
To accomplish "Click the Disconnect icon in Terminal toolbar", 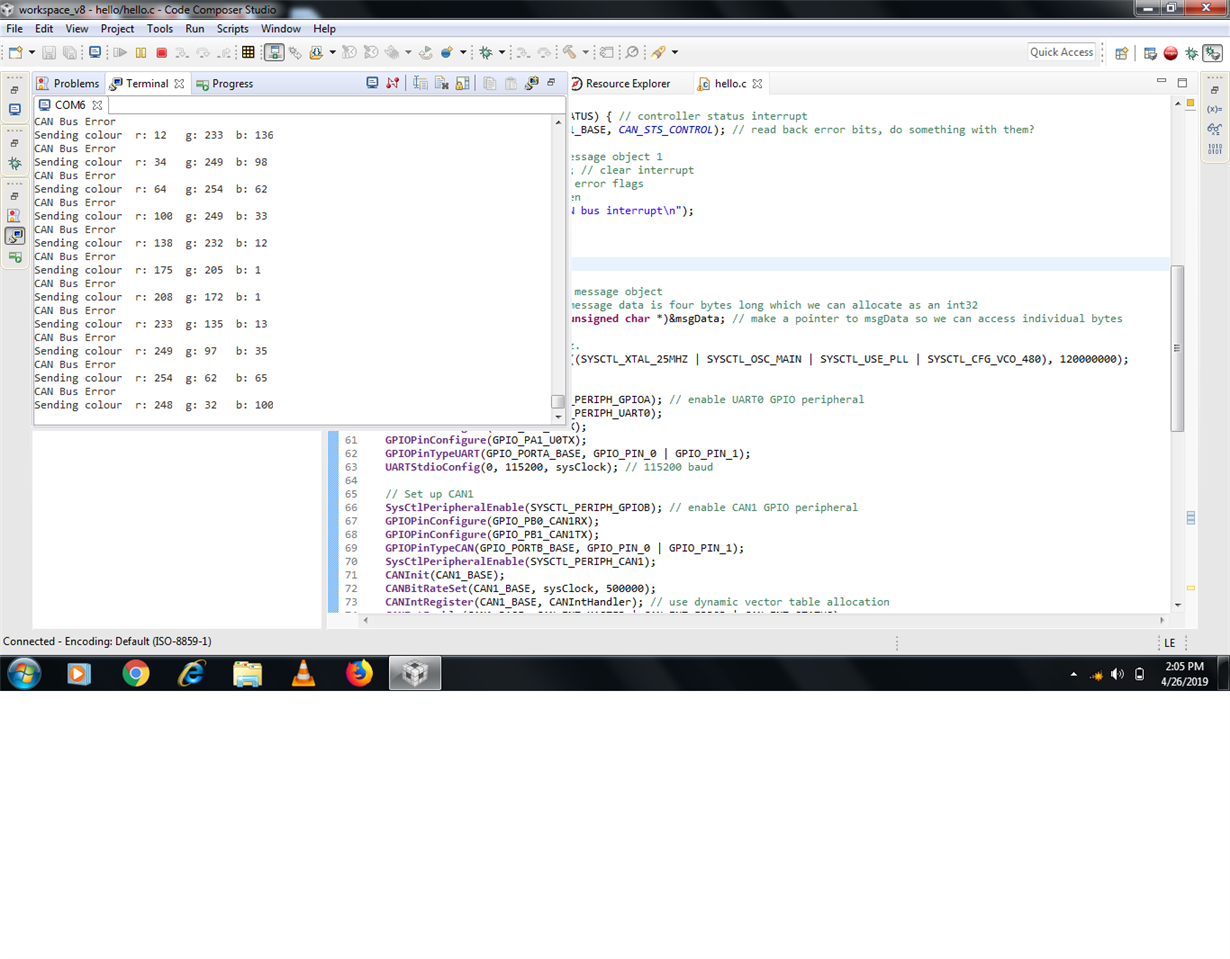I will tap(393, 83).
